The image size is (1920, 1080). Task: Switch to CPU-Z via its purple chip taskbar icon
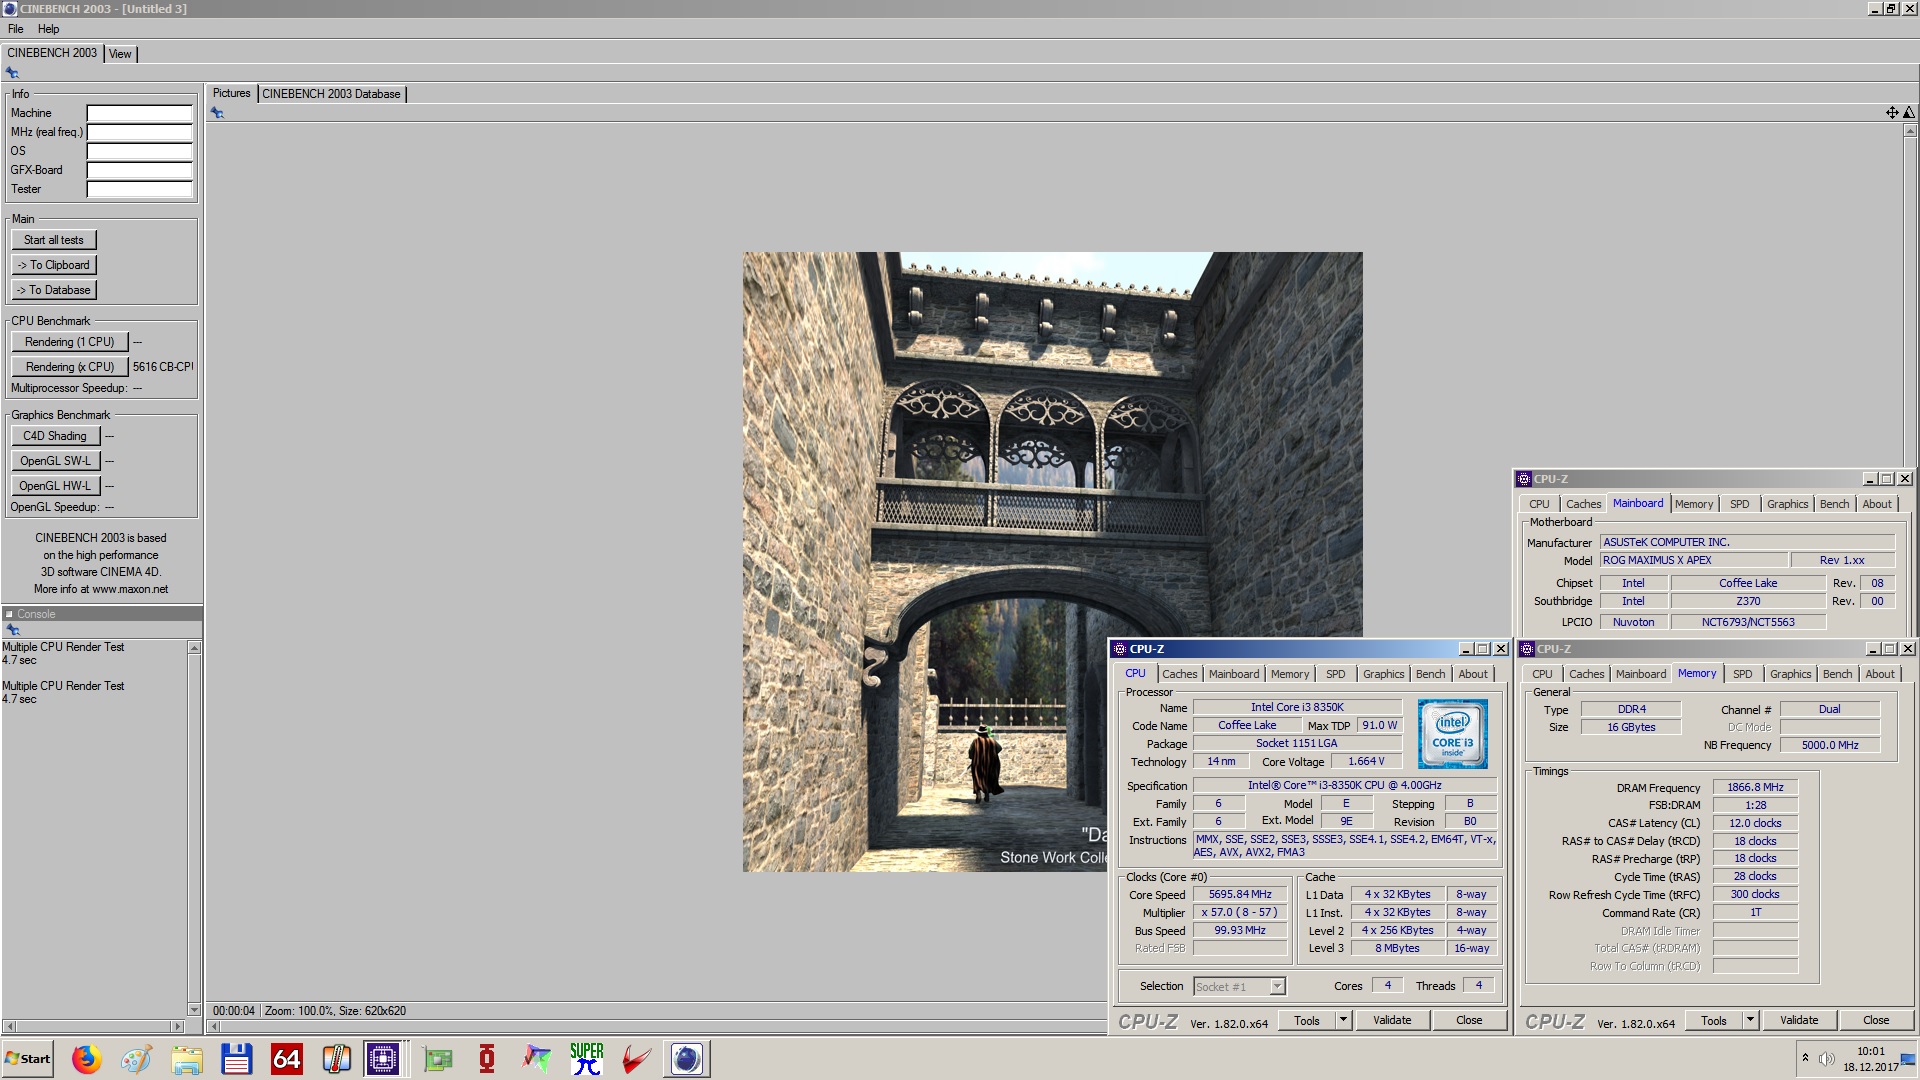tap(383, 1059)
